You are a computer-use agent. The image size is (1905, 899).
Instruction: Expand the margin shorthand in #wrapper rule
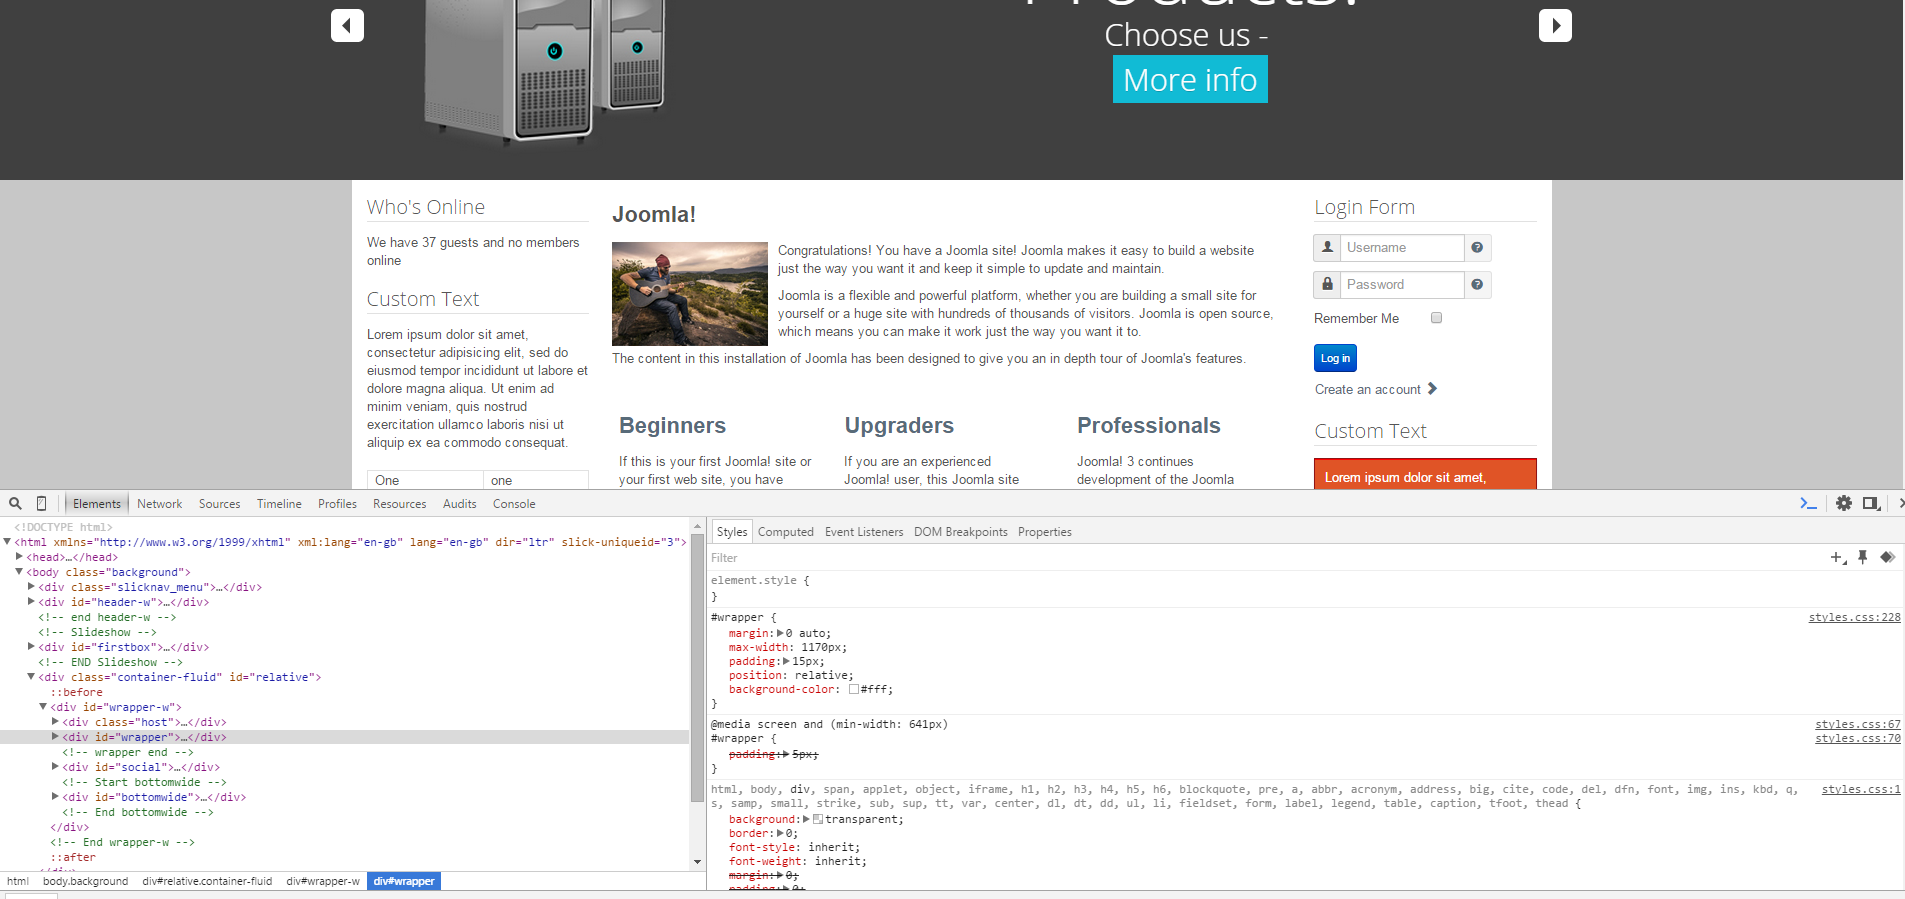[780, 633]
